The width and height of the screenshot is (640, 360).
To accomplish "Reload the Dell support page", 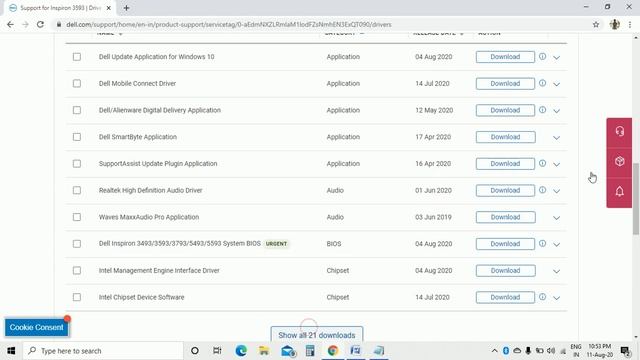I will pos(40,24).
